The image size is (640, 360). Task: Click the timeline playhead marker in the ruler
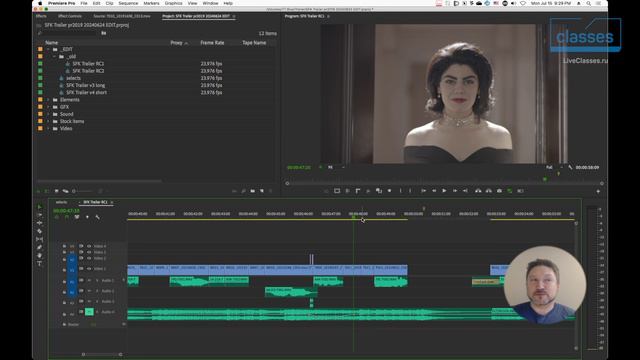353,218
